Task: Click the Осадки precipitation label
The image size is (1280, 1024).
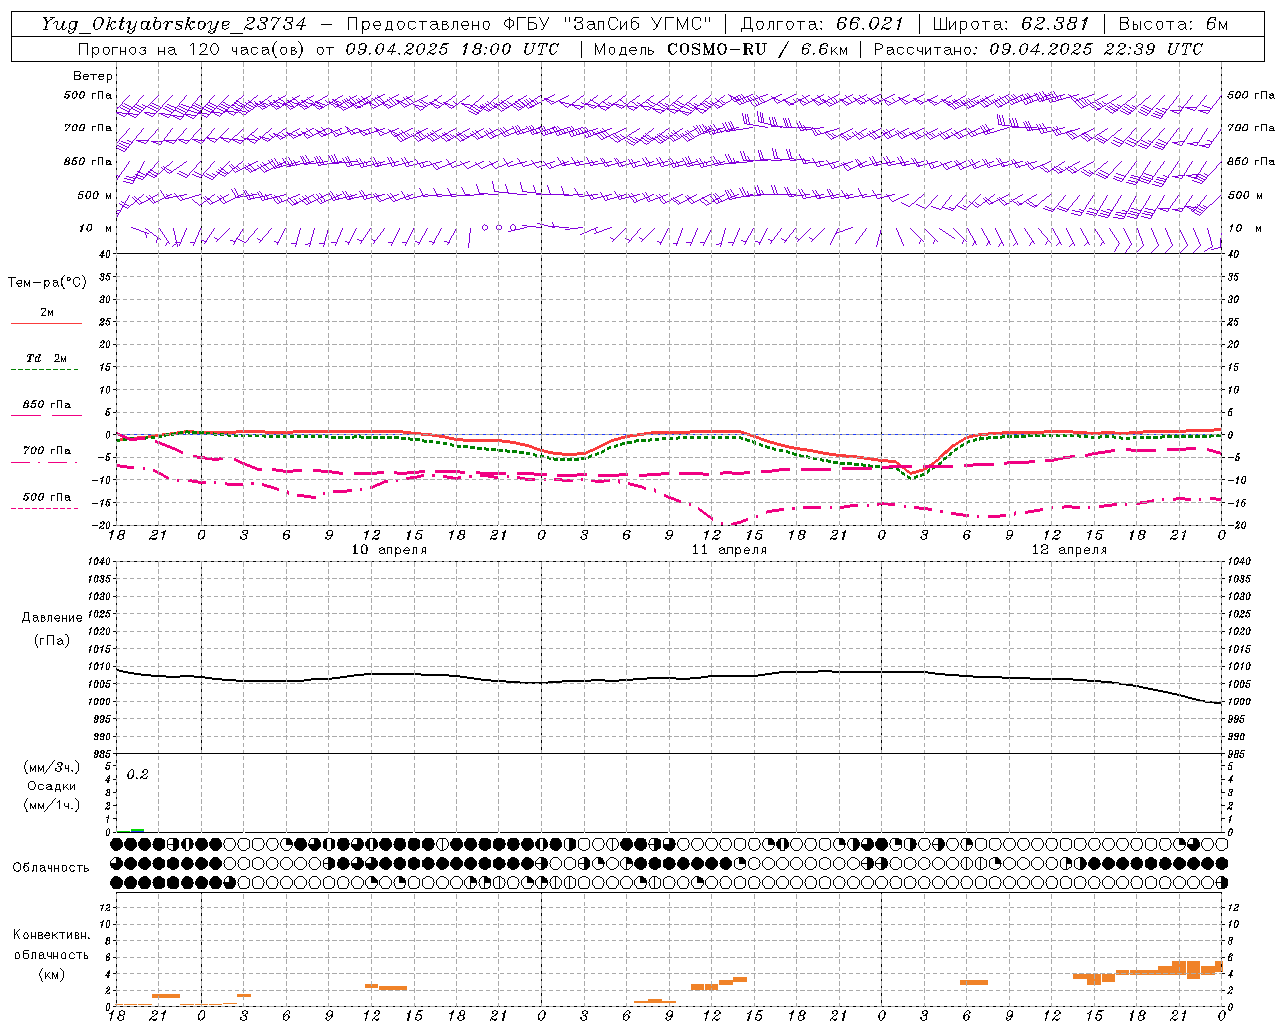Action: (51, 786)
